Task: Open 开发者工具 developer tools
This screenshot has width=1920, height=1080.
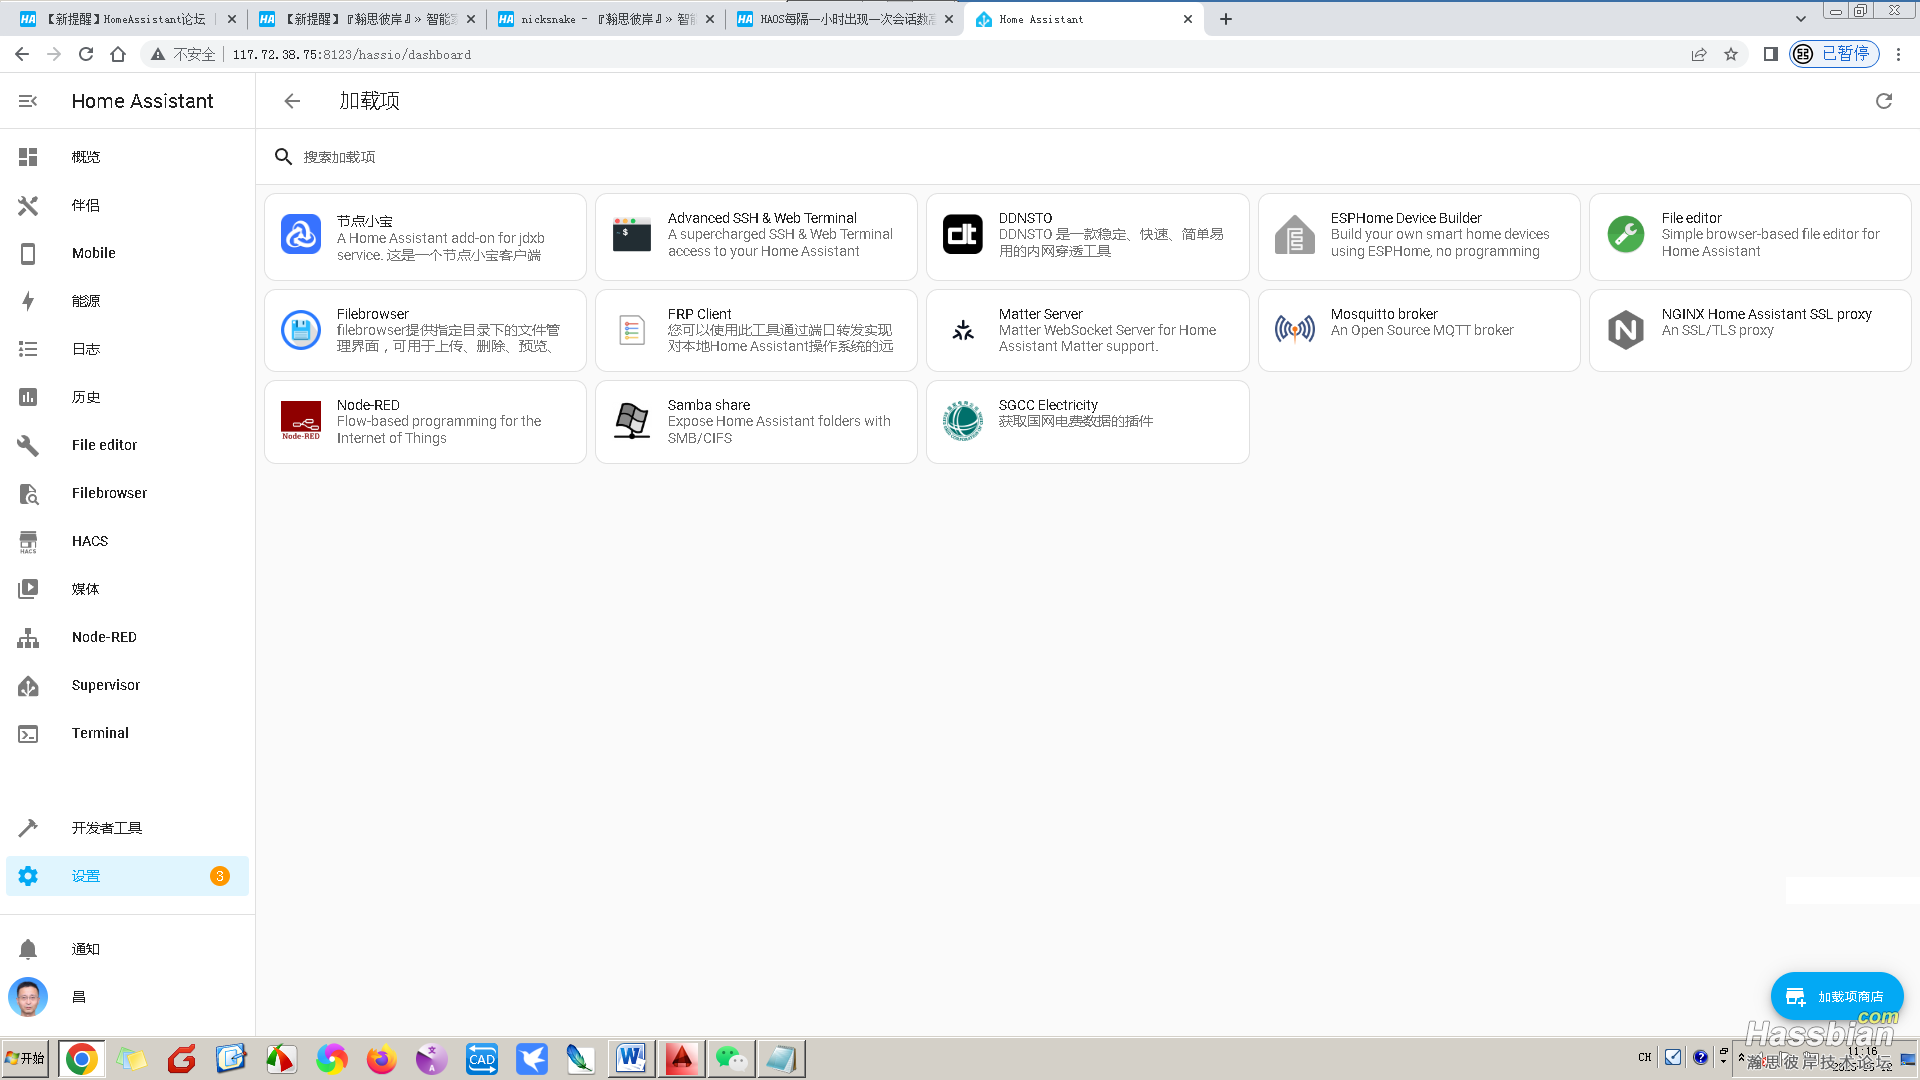Action: tap(127, 828)
